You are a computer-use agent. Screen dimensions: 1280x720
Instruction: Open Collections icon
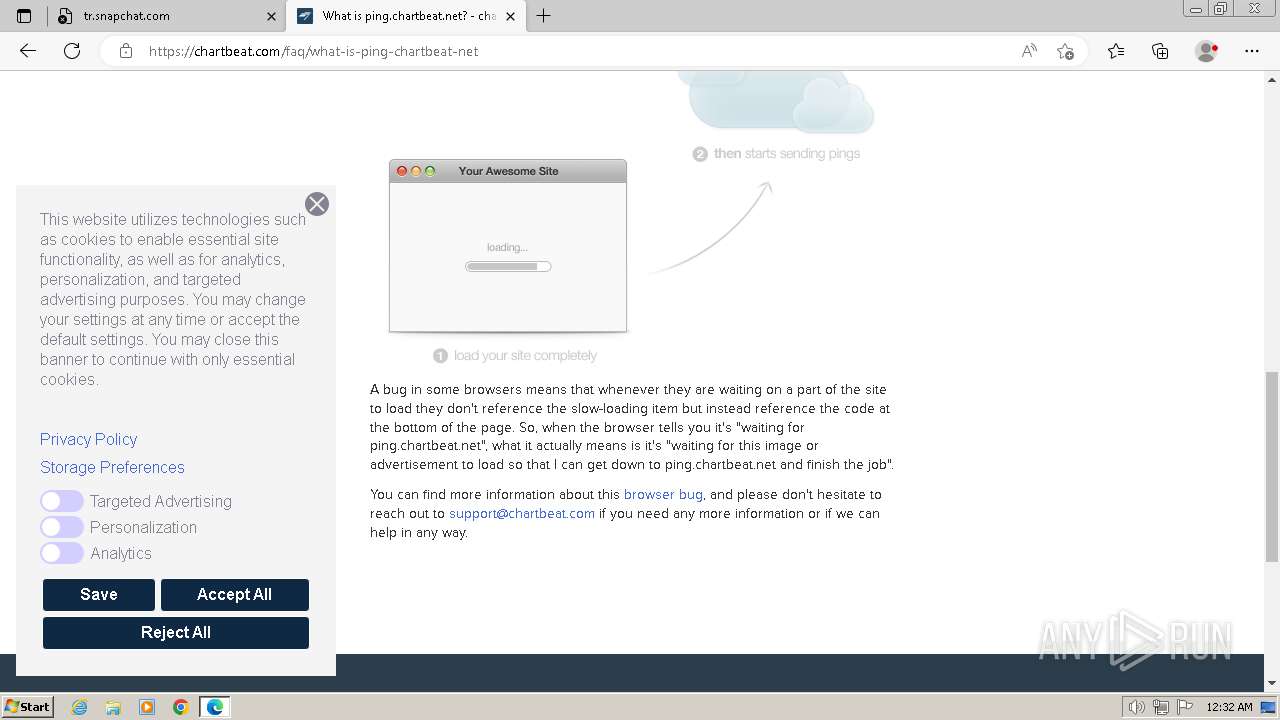tap(1160, 51)
